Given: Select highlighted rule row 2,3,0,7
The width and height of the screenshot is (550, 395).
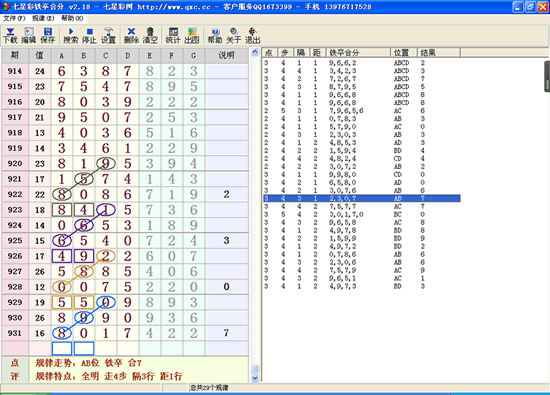Looking at the screenshot, I should (362, 199).
